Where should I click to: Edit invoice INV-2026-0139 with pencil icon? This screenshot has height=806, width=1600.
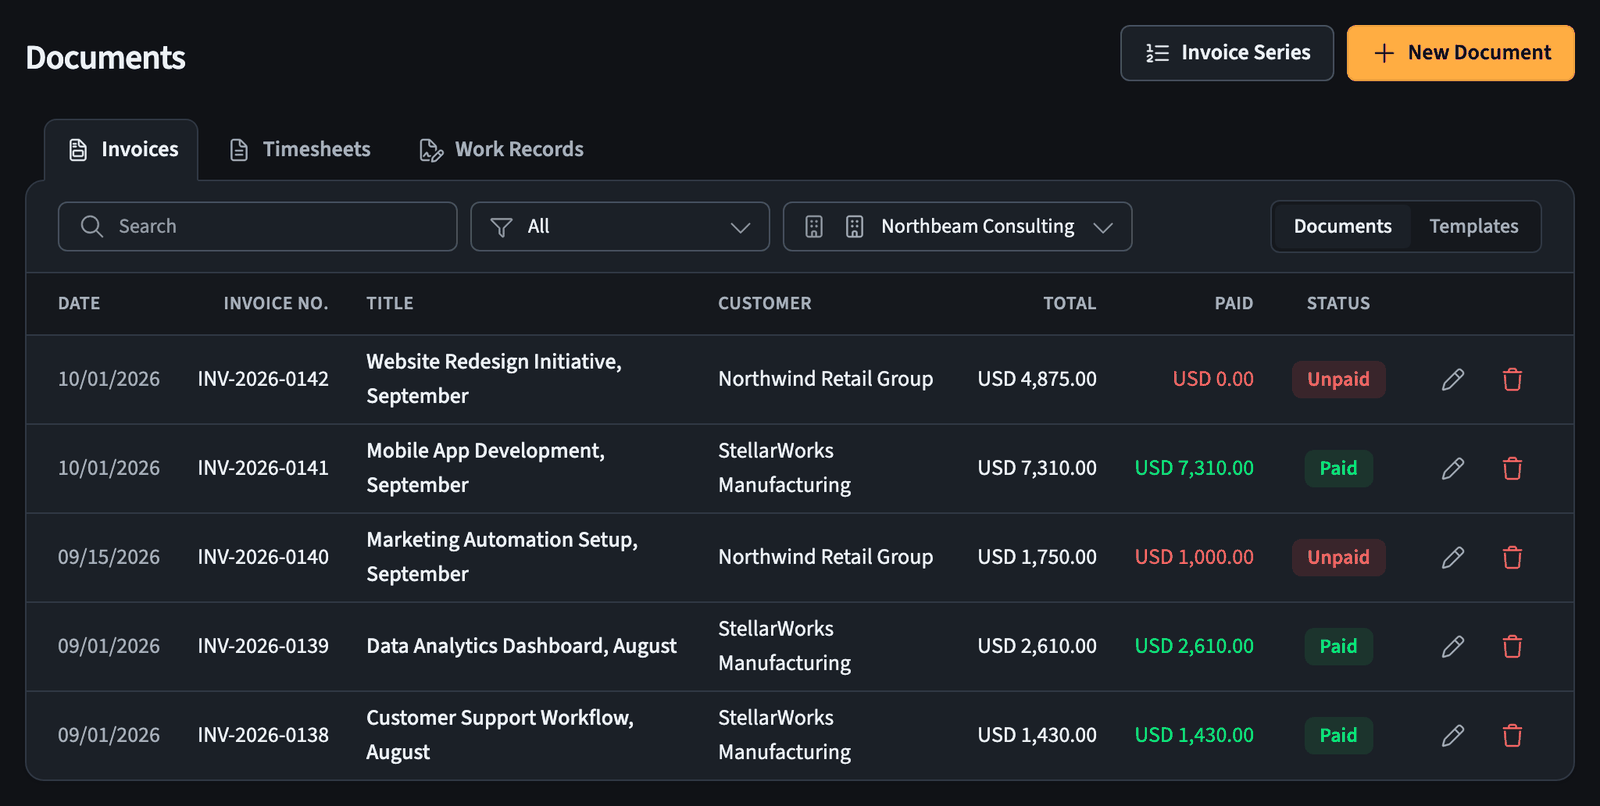[x=1453, y=646]
